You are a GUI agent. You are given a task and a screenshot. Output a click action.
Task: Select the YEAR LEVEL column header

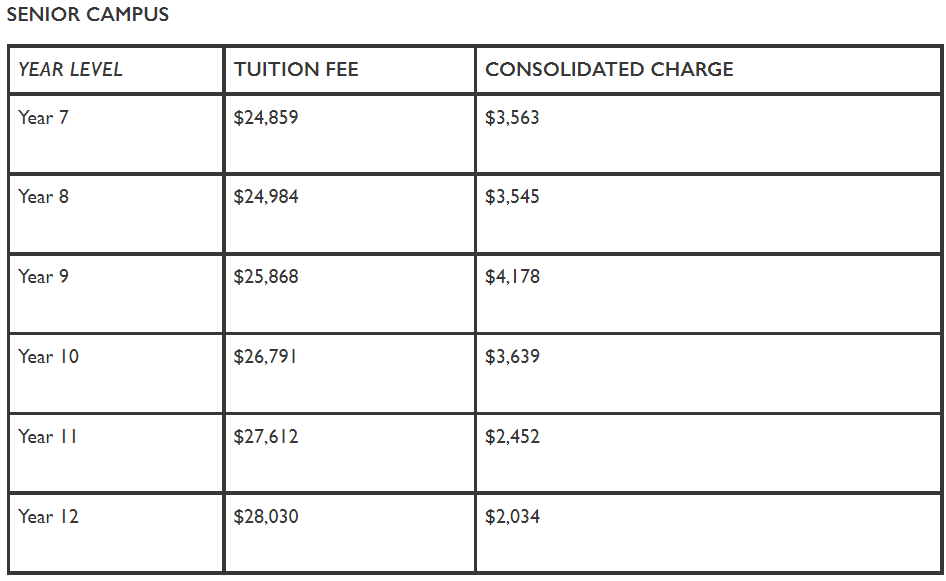[70, 69]
